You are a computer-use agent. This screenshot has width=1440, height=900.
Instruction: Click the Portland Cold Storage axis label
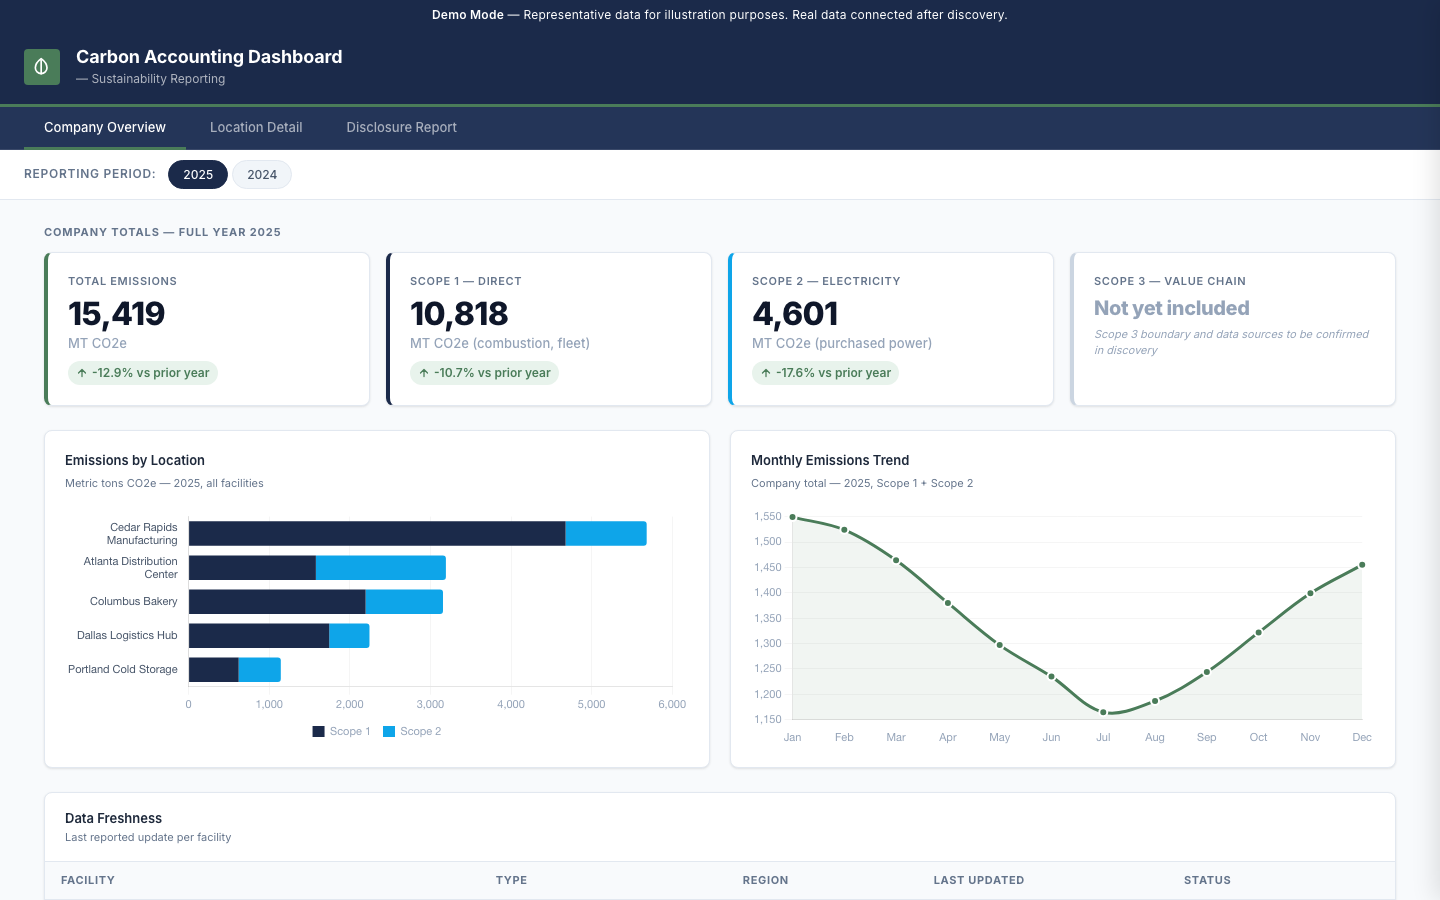(123, 669)
